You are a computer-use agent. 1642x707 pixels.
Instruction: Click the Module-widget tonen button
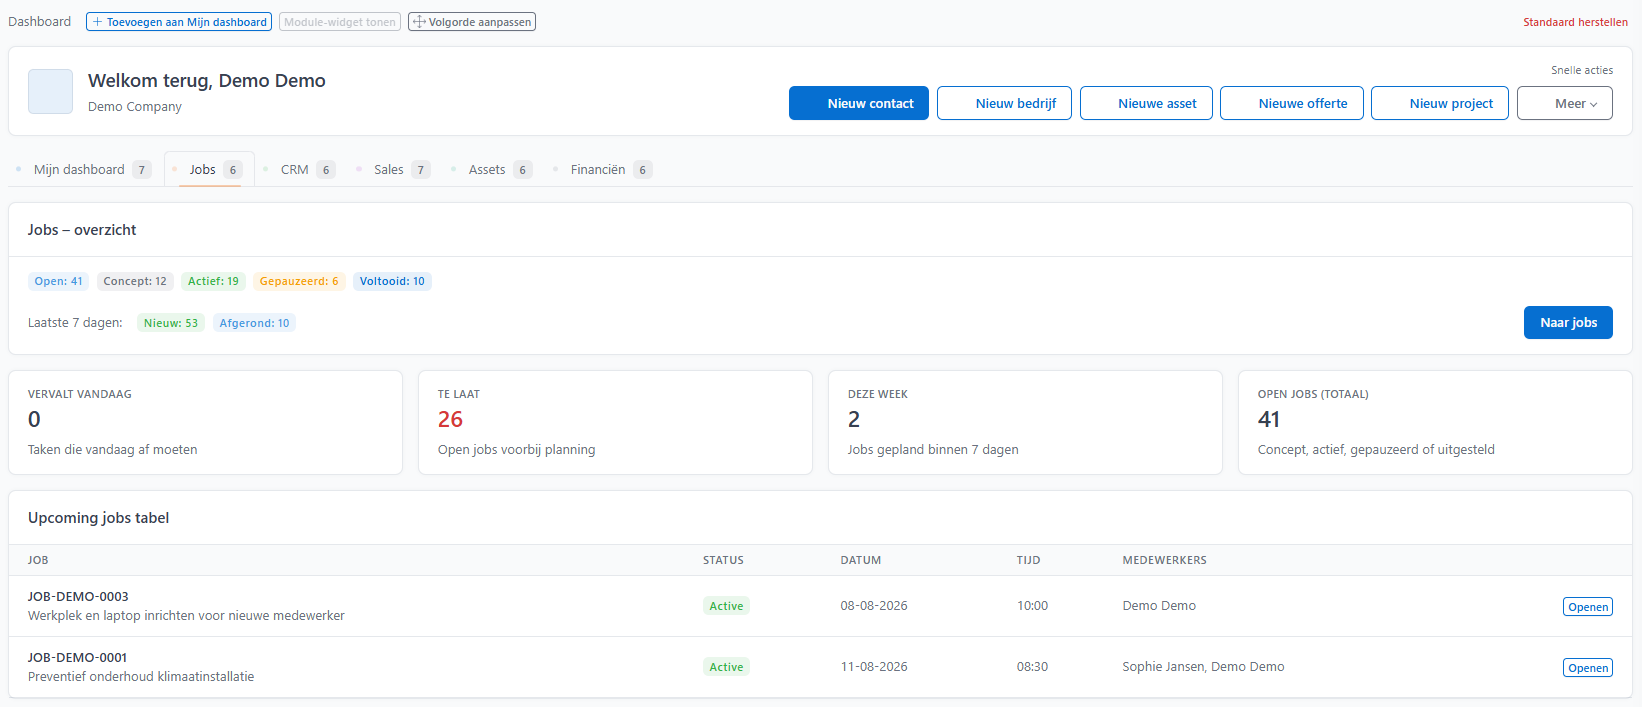pyautogui.click(x=340, y=22)
